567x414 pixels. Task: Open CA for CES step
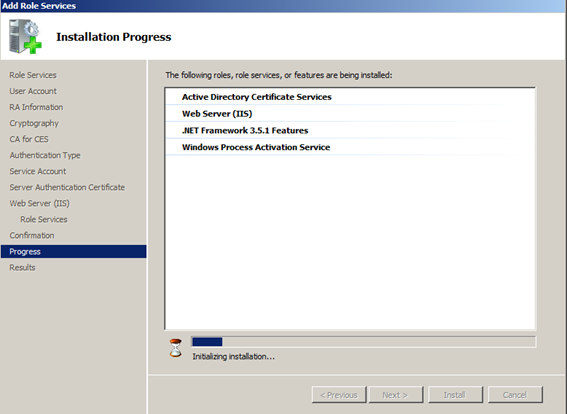pyautogui.click(x=29, y=139)
